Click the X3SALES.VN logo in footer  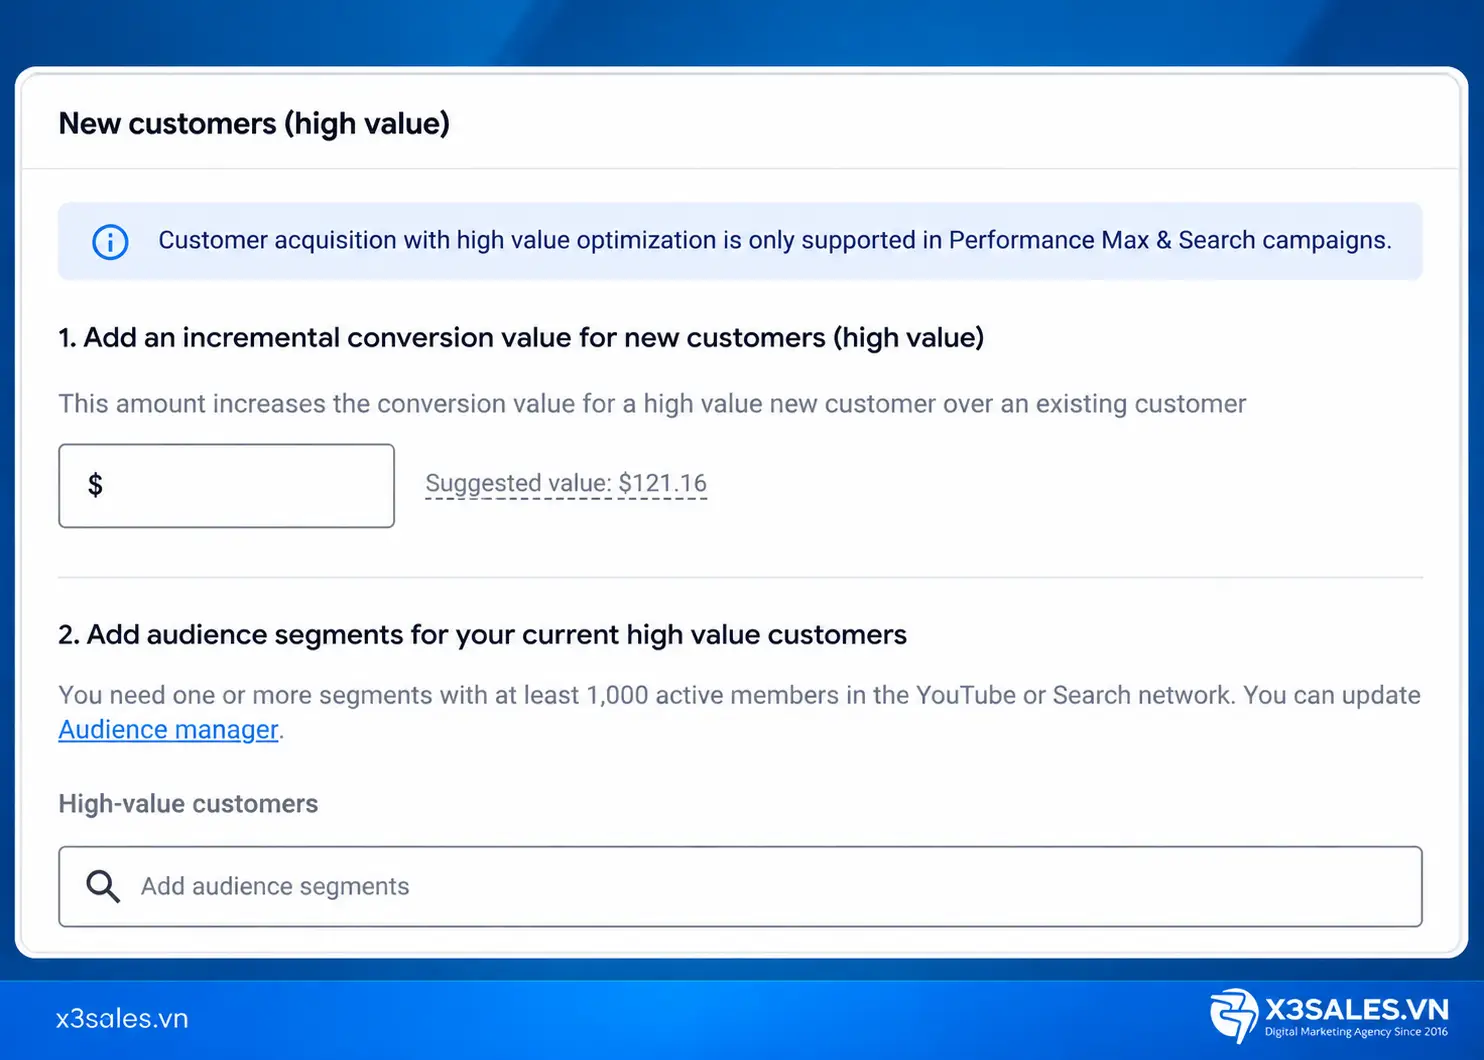pos(1329,1016)
